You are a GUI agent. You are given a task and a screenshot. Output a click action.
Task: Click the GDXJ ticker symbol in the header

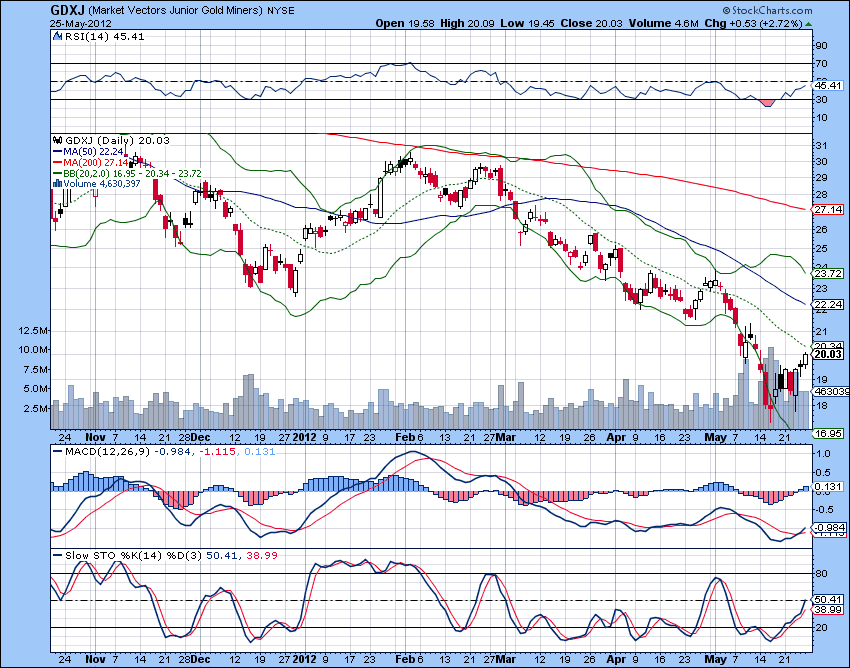pyautogui.click(x=67, y=10)
